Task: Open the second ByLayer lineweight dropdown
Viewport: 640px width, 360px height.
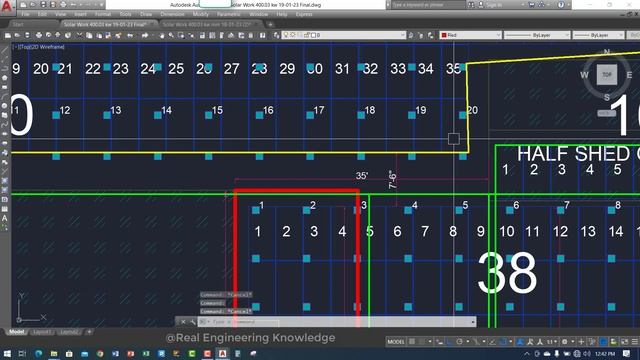Action: (598, 35)
